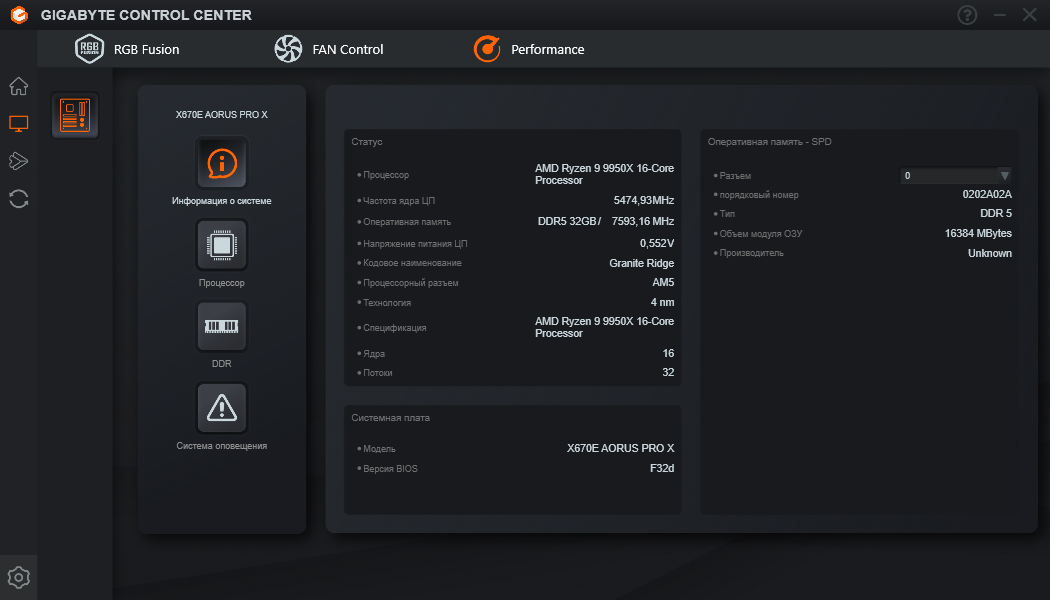Click the Системная плата section header

click(x=390, y=418)
